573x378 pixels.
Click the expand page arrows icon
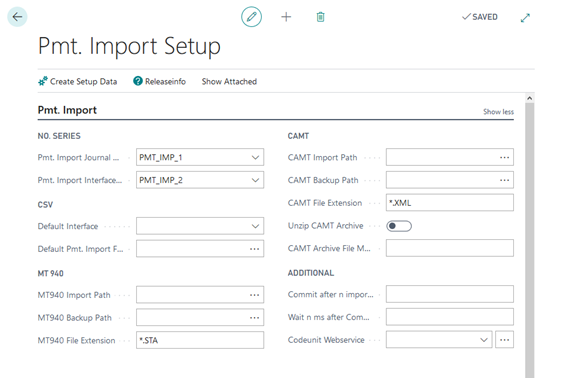pos(525,18)
